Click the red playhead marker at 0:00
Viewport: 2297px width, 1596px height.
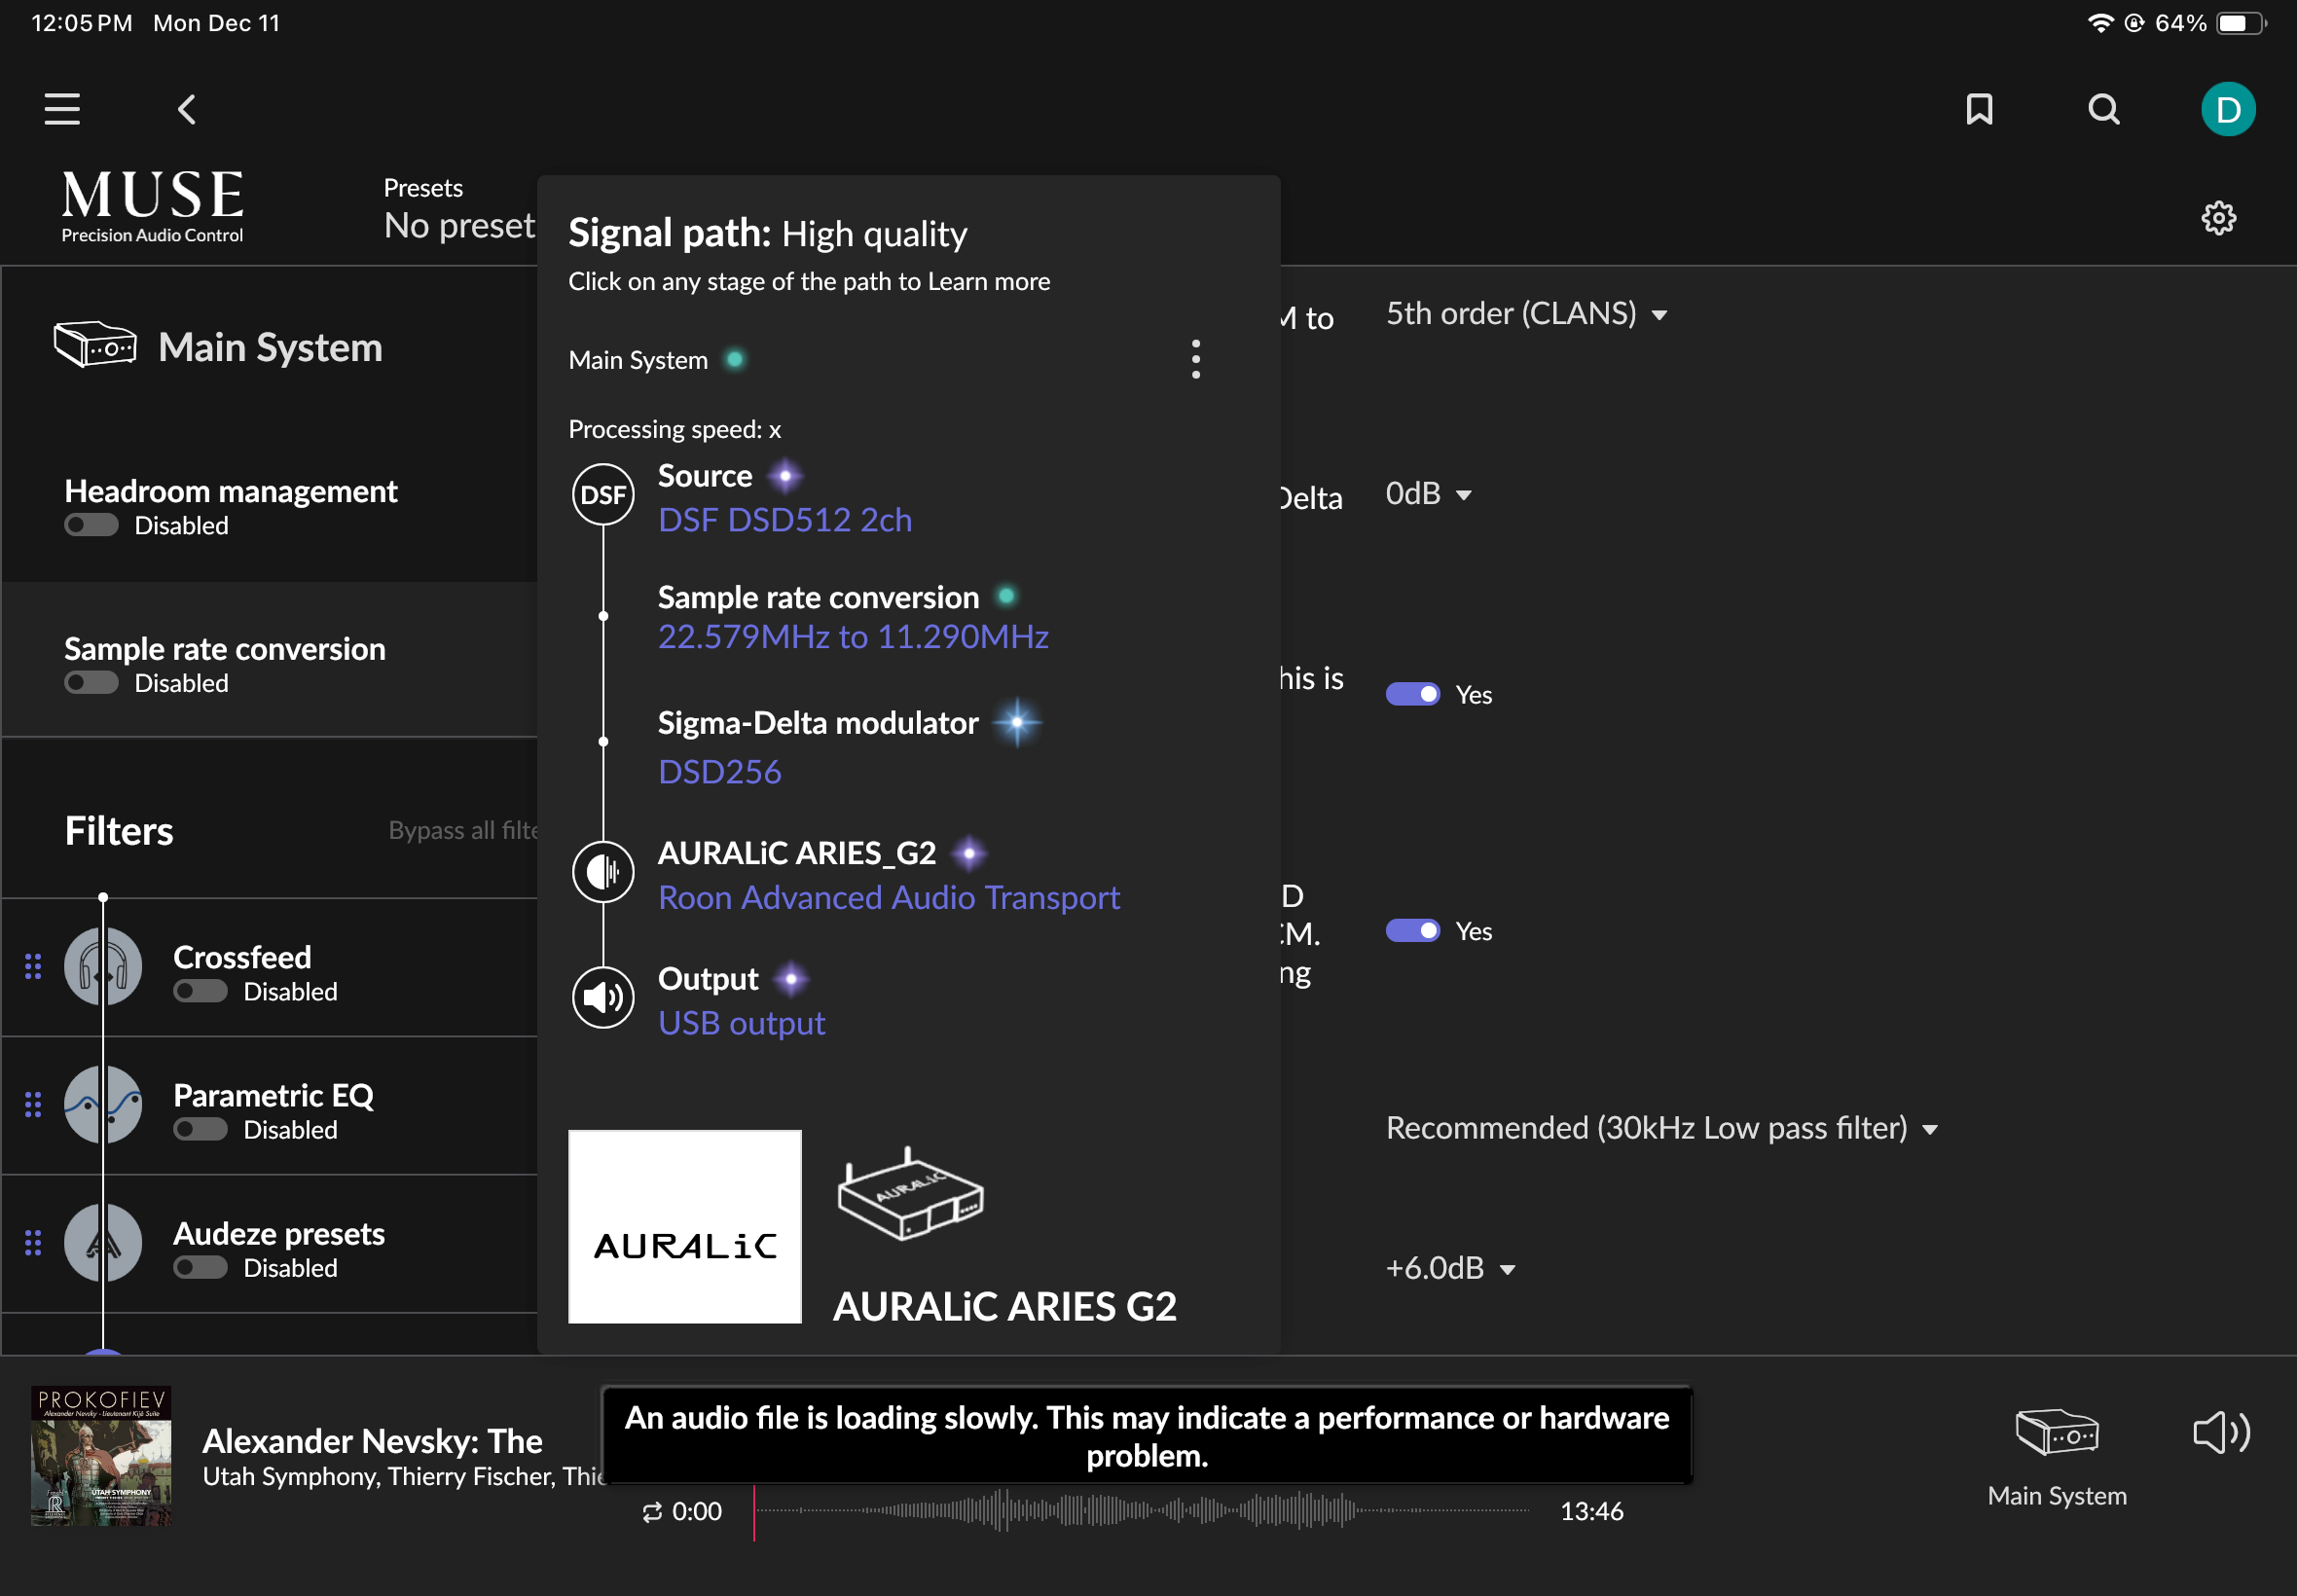[x=754, y=1512]
